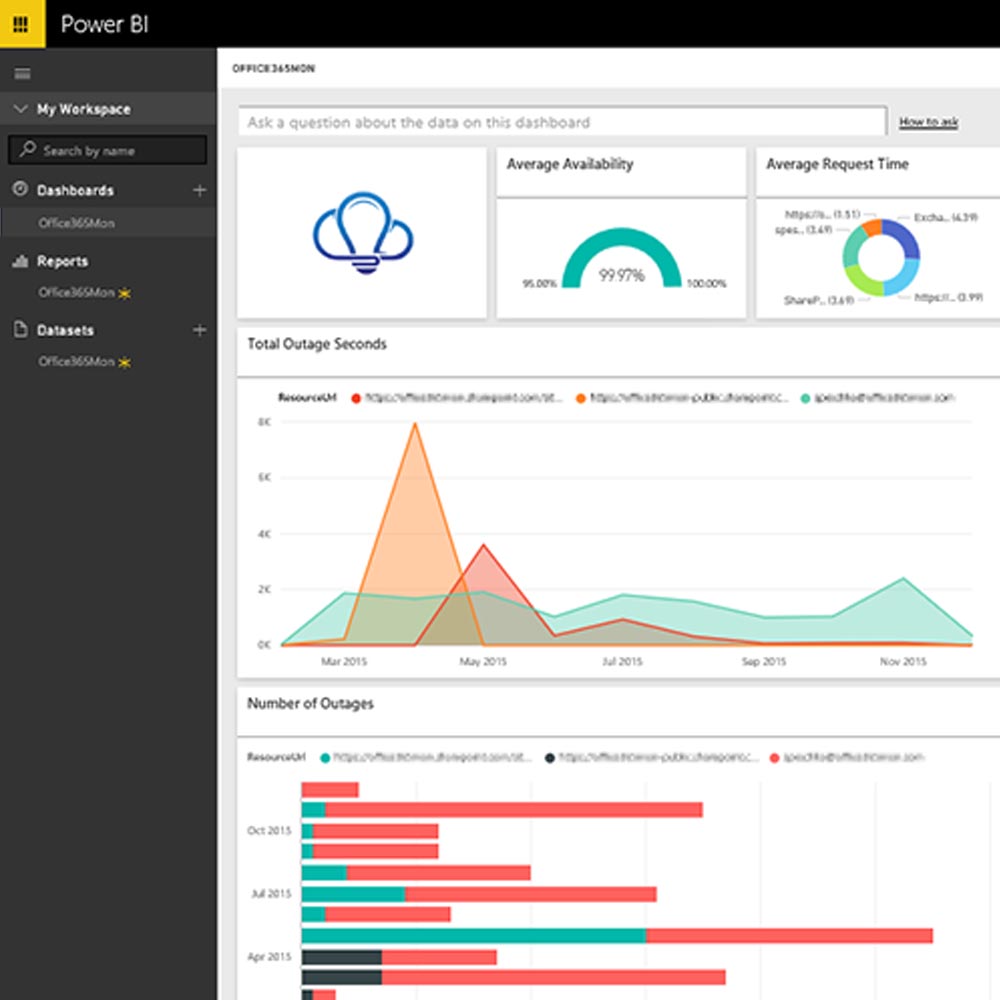This screenshot has height=1000, width=1000.
Task: Click the Dashboards gauge icon
Action: 20,189
